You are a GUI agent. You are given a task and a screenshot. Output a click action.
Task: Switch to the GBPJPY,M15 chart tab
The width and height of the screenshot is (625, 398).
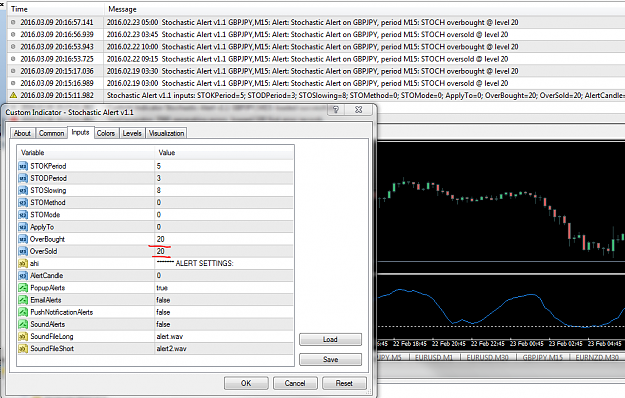coord(542,357)
